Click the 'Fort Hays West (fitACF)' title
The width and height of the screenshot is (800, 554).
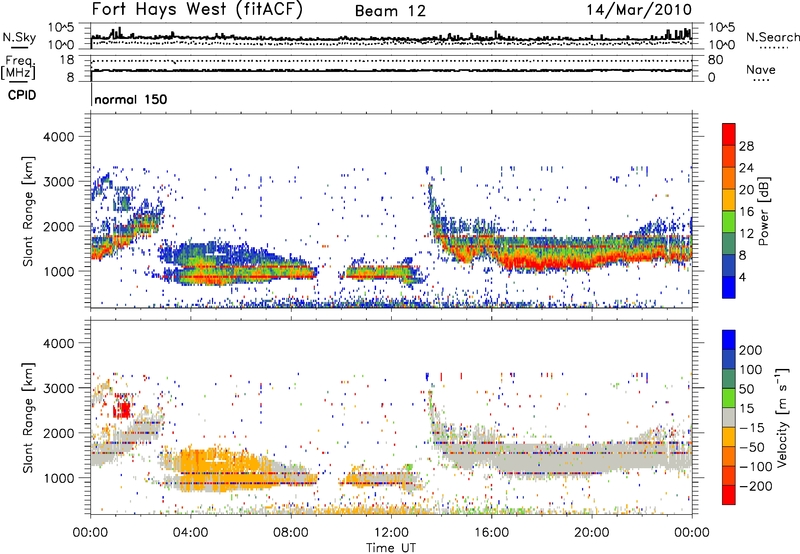coord(197,9)
